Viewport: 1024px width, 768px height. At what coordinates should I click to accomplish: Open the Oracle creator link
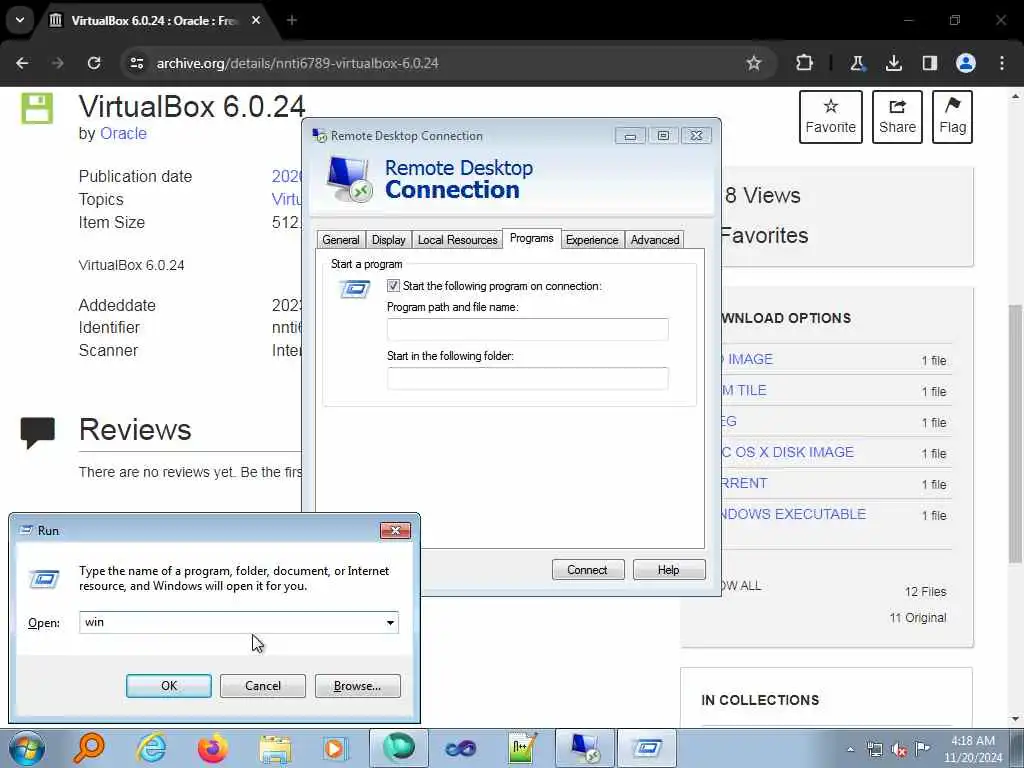123,133
